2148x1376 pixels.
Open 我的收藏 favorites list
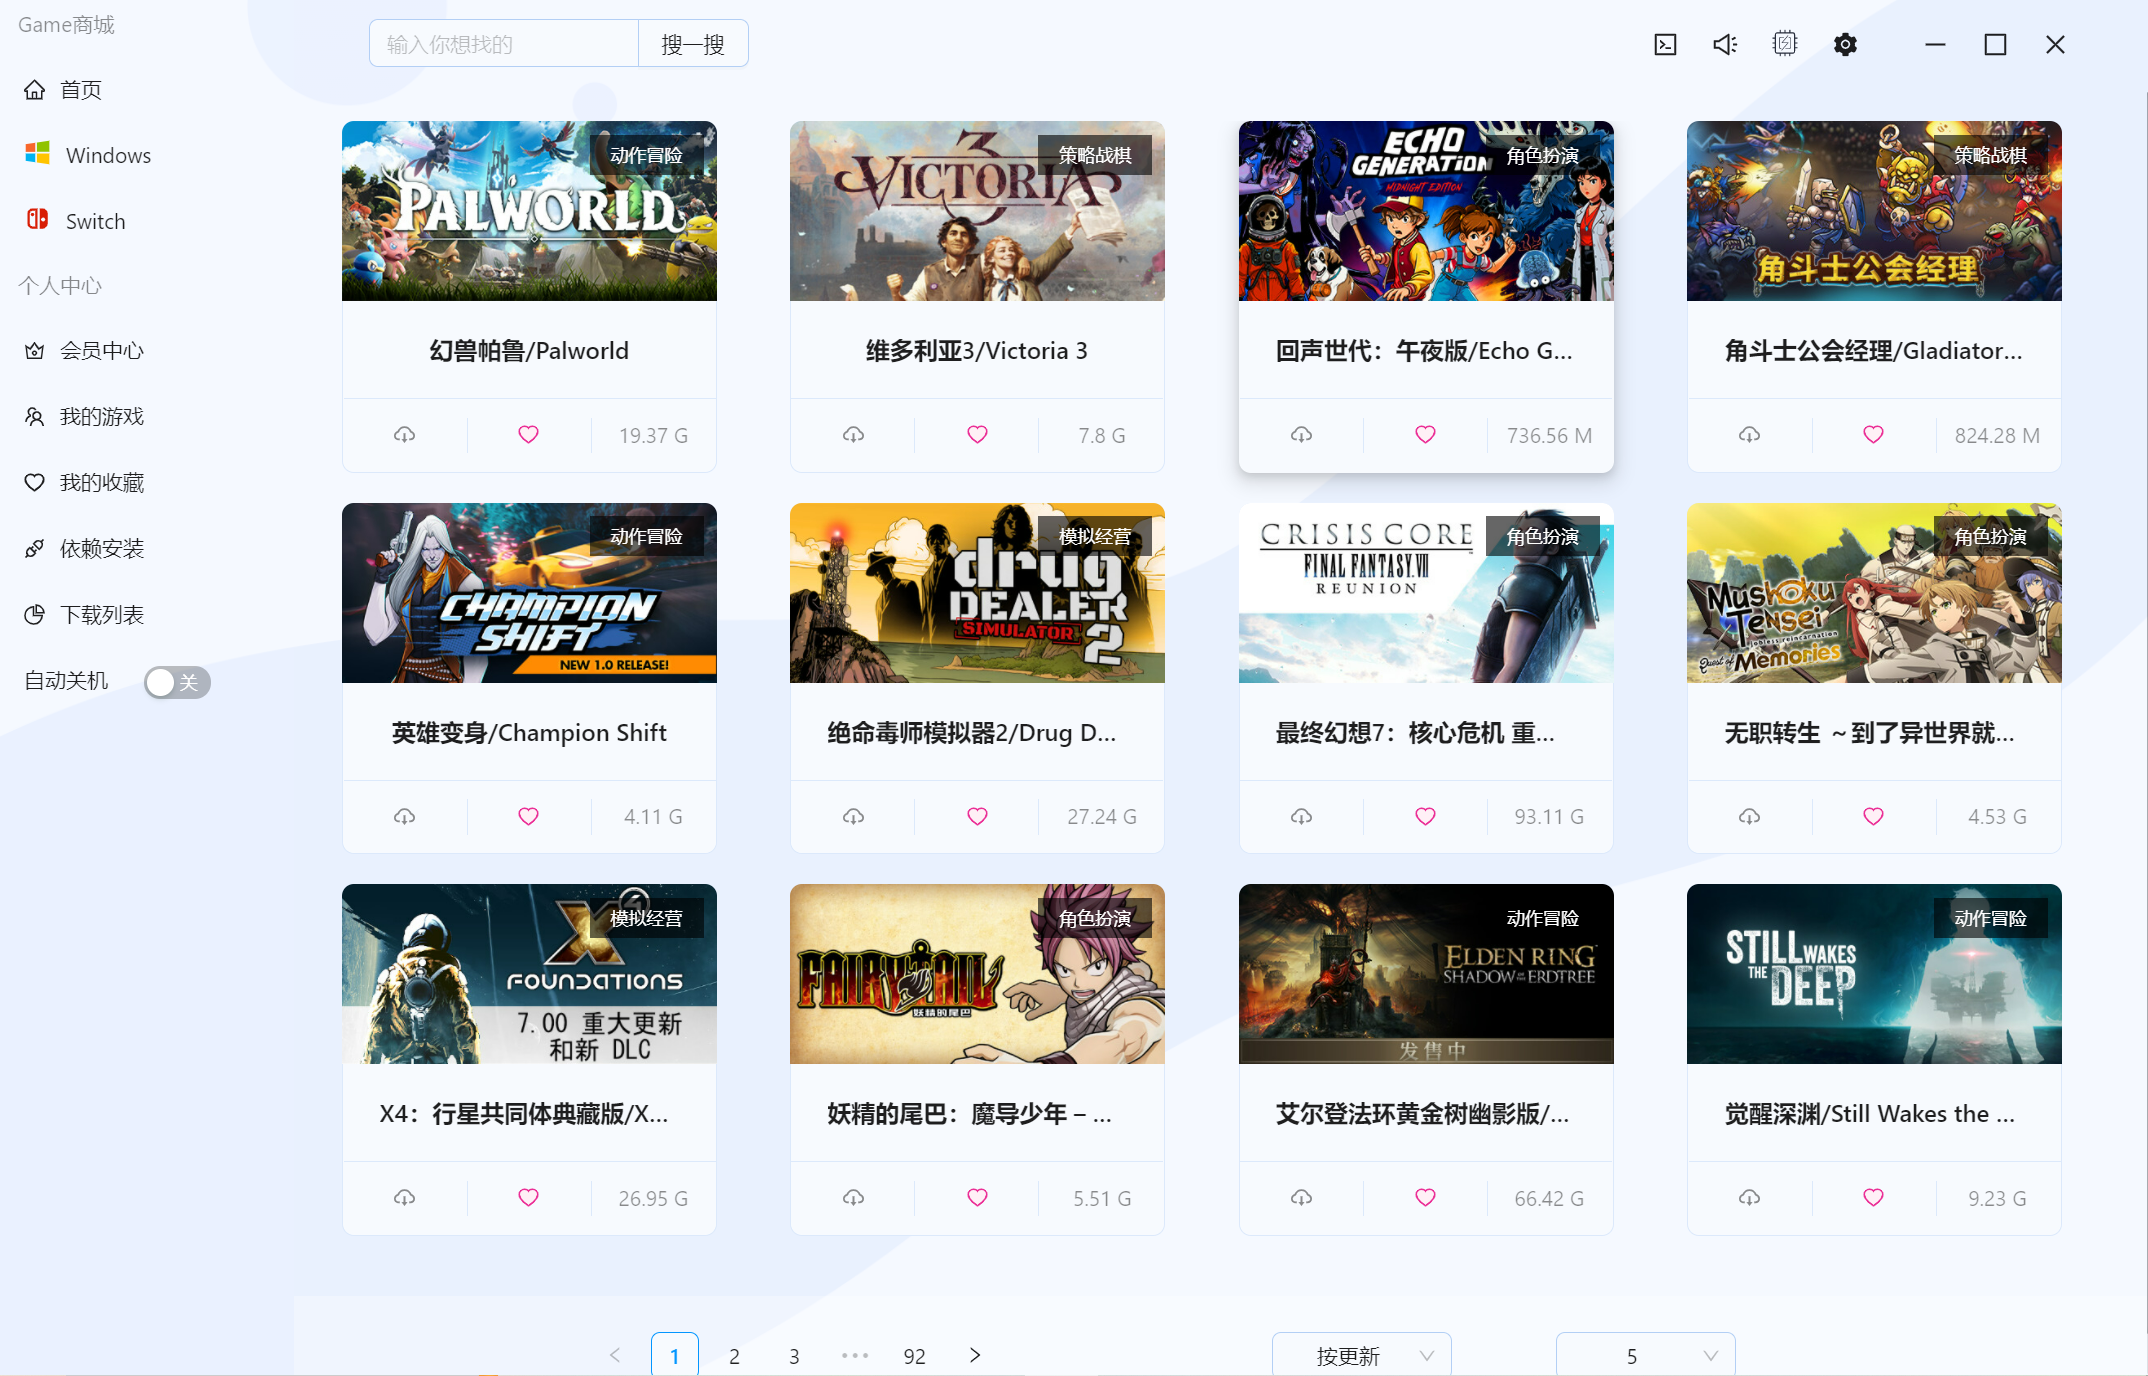pos(84,483)
